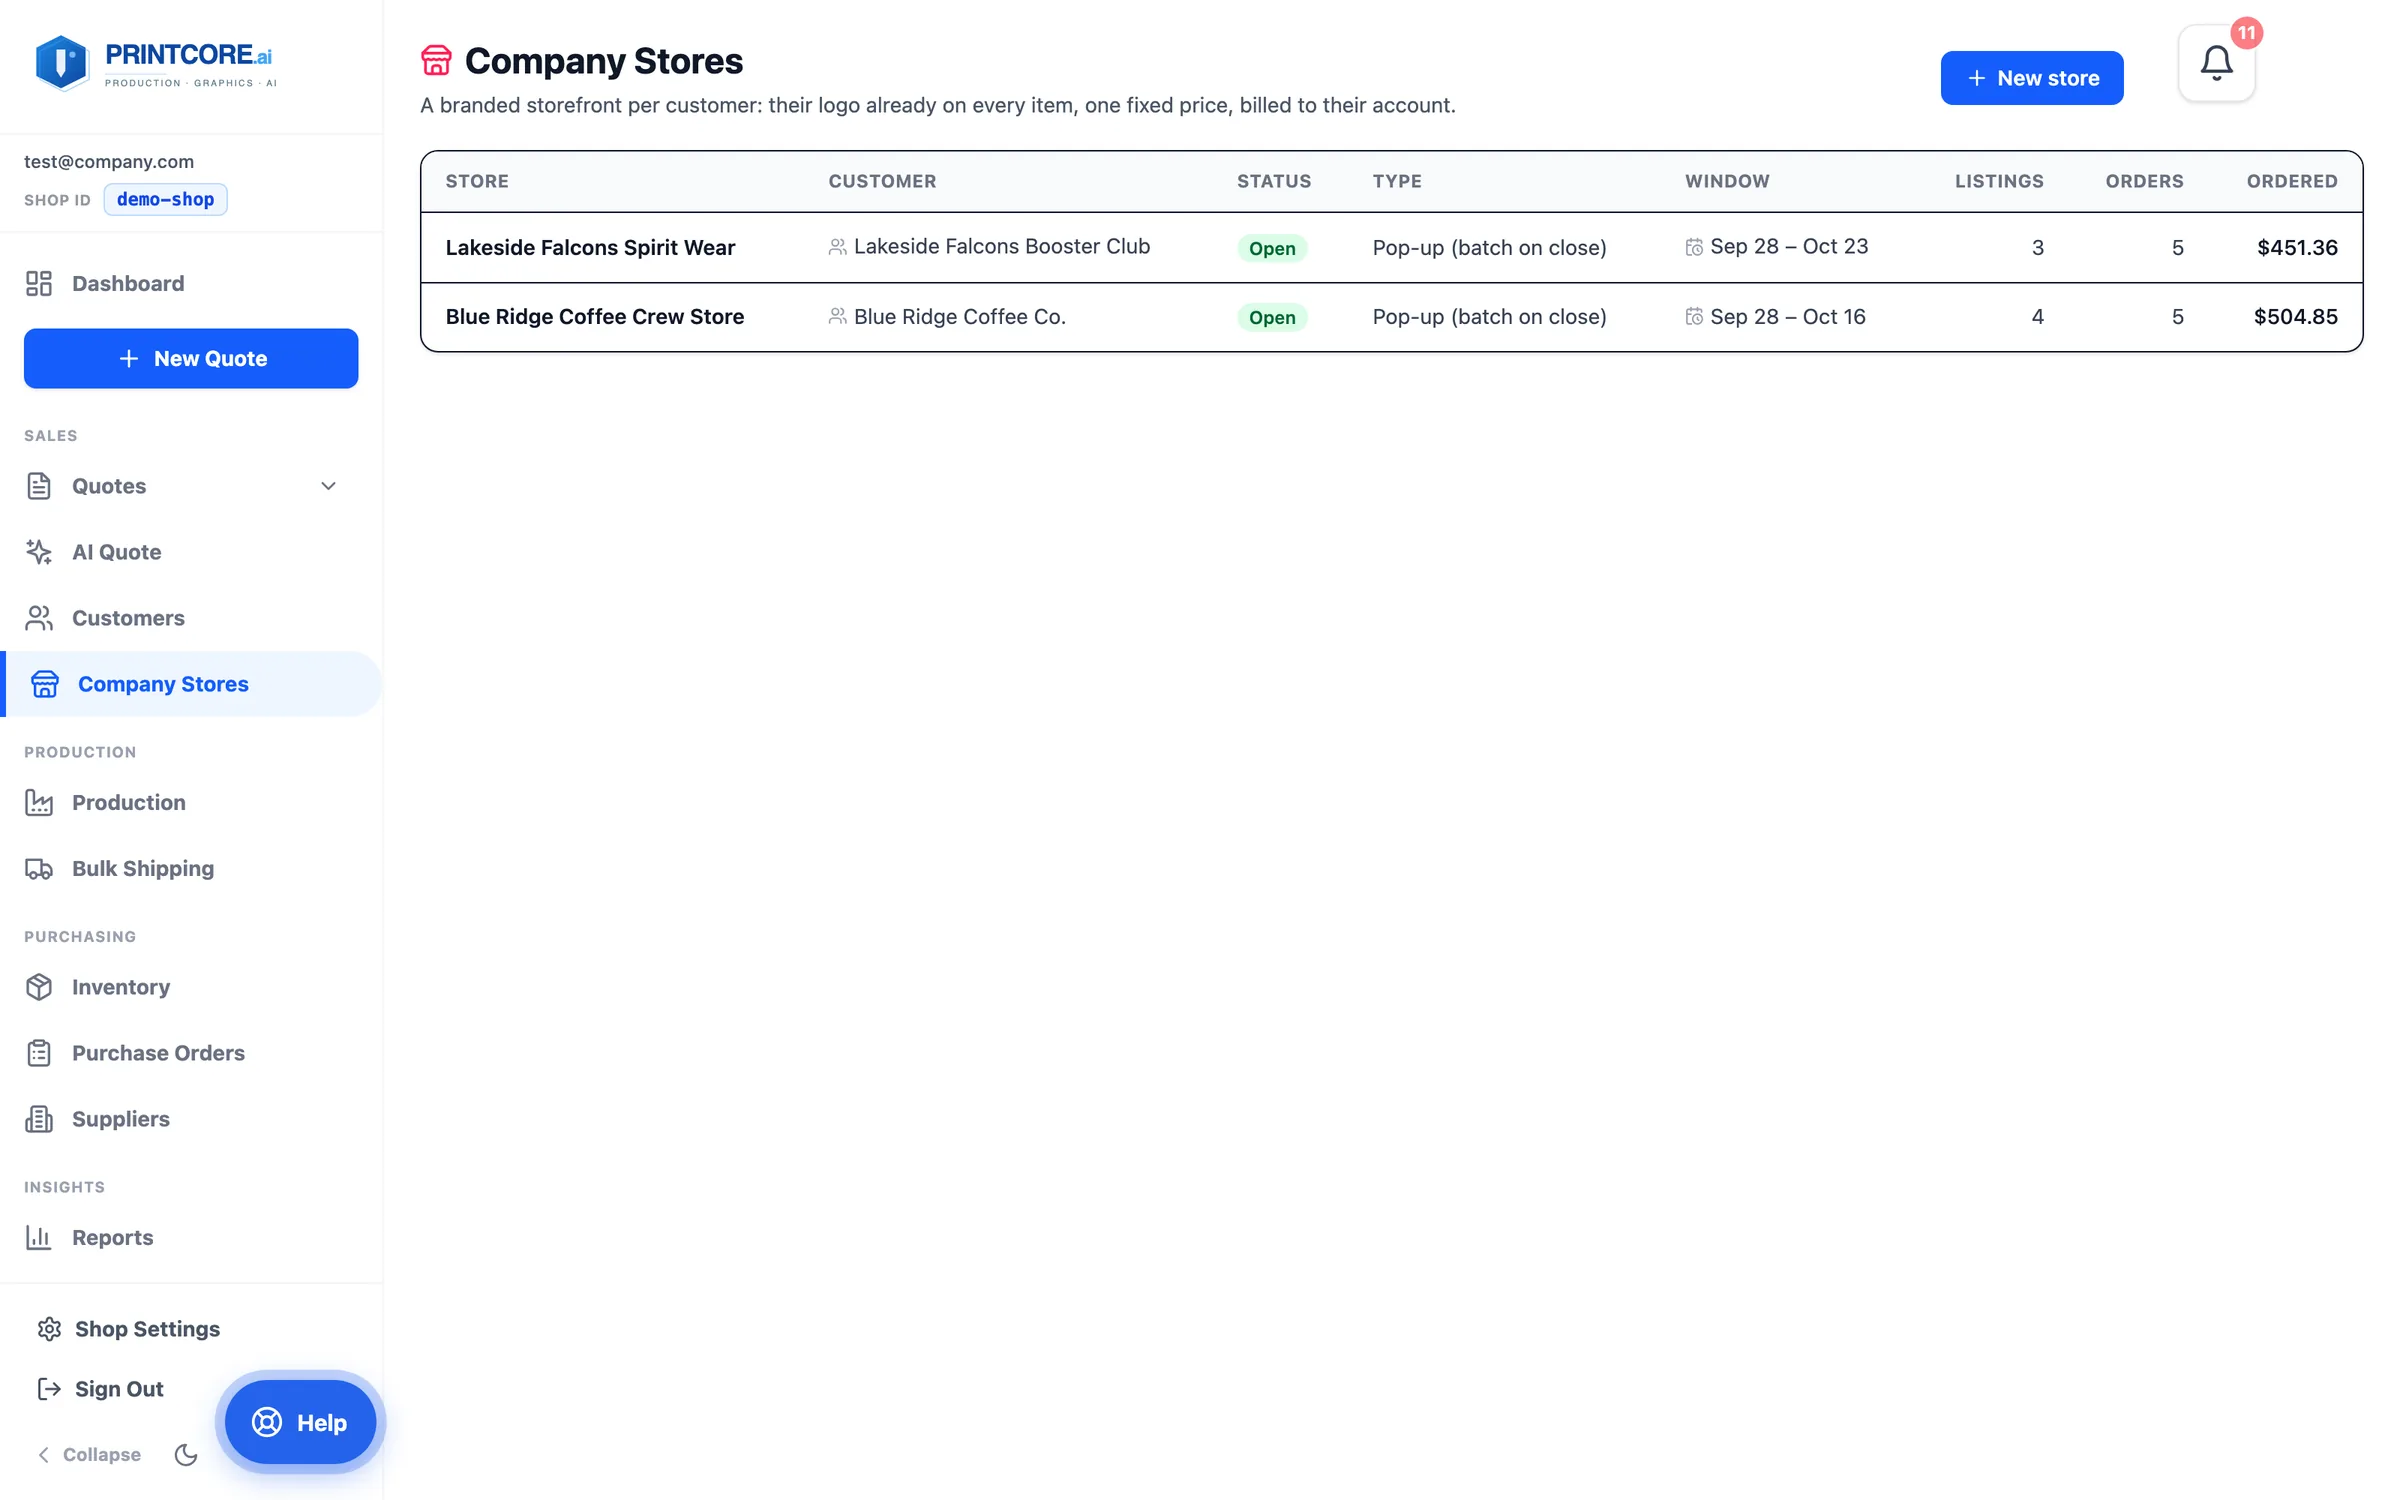
Task: Open Bulk Shipping truck icon
Action: [39, 868]
